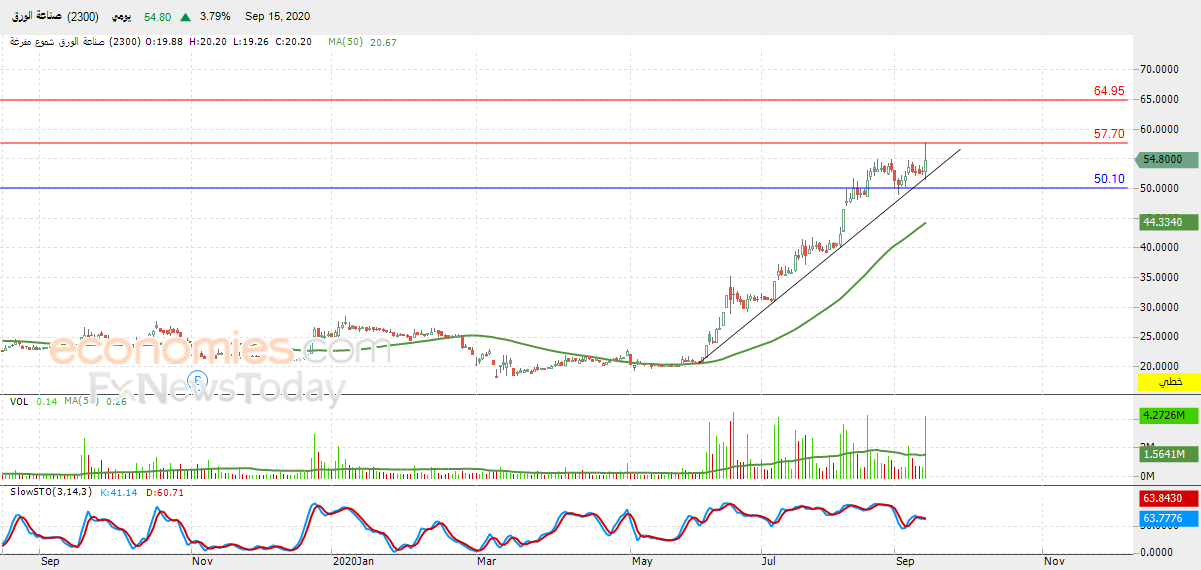Click the 3.79% change percentage
The height and width of the screenshot is (570, 1201).
tap(214, 17)
